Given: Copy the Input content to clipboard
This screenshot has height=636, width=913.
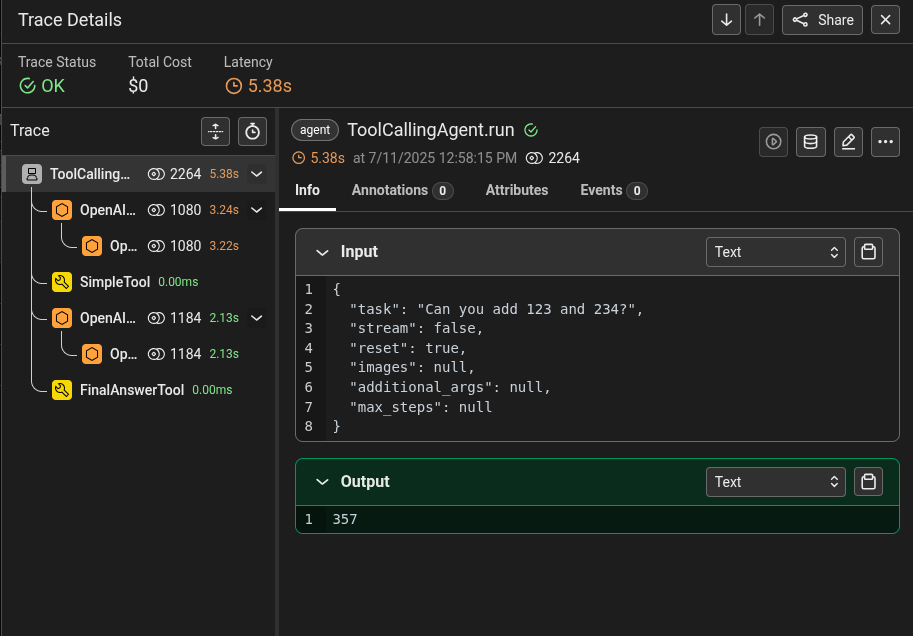Looking at the screenshot, I should [x=868, y=252].
